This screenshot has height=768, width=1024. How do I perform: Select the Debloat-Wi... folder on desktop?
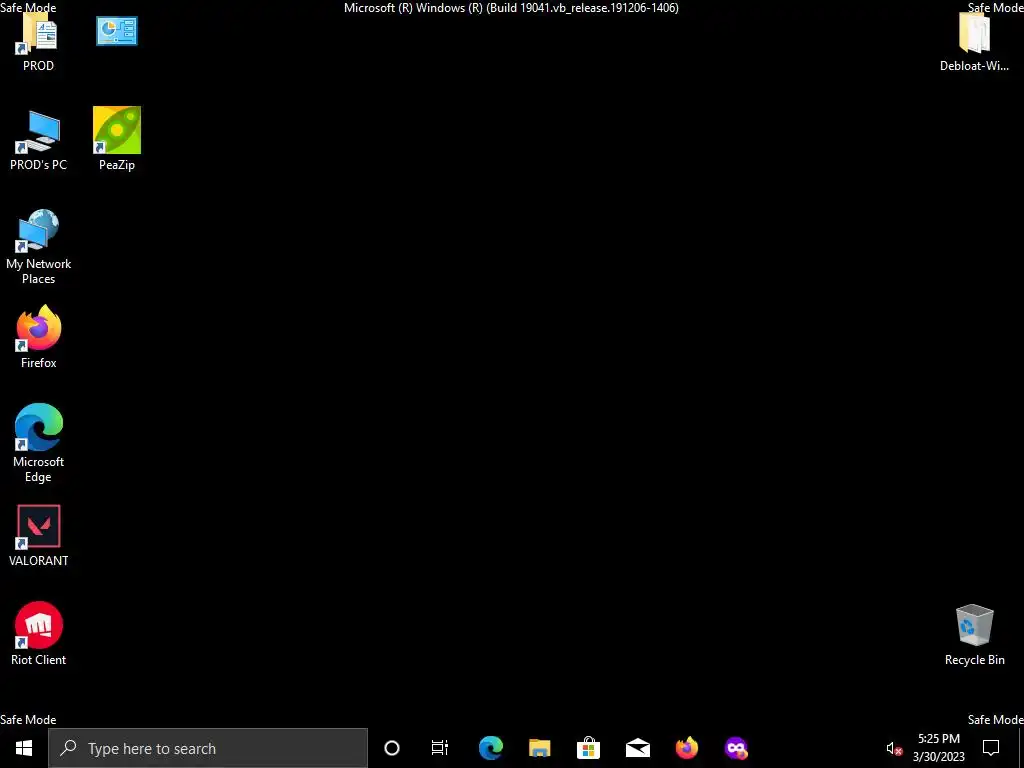tap(974, 42)
